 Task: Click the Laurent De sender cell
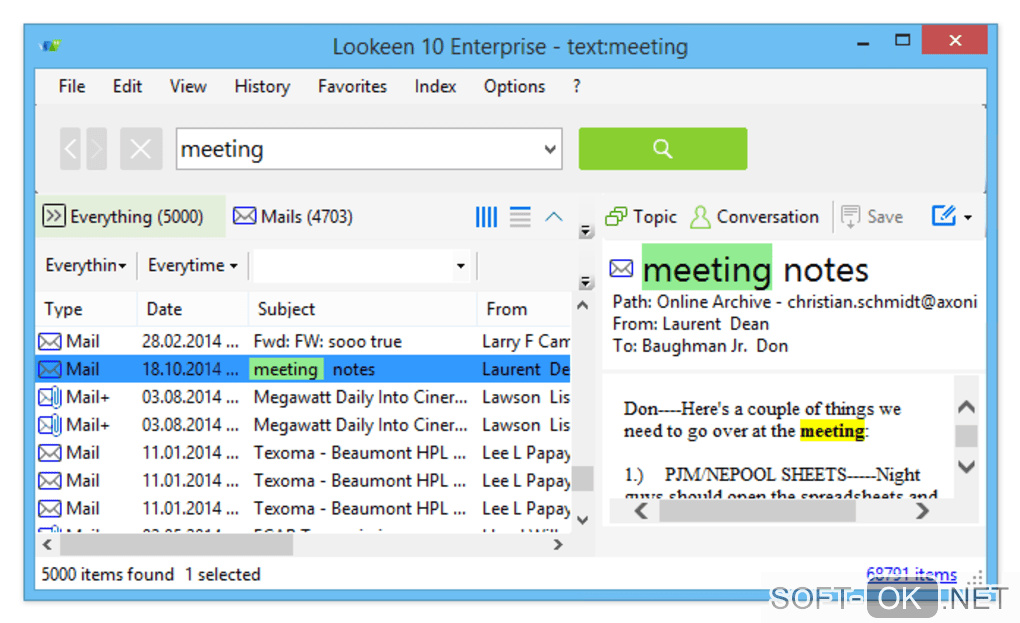526,369
